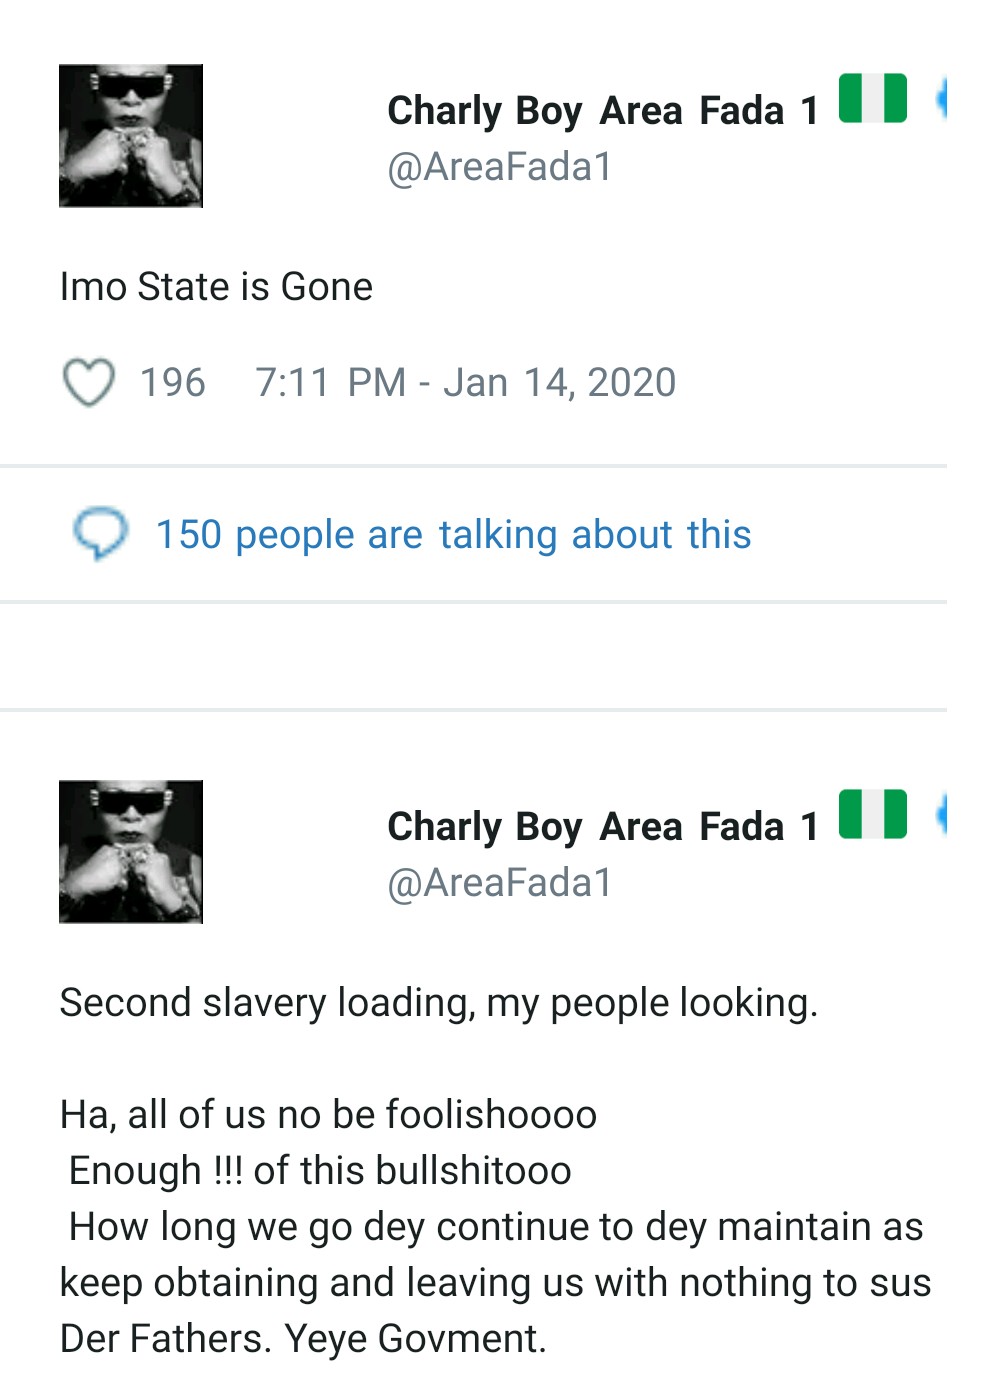Click Twitter bird logo on second tweet
The height and width of the screenshot is (1381, 1007).
941,815
